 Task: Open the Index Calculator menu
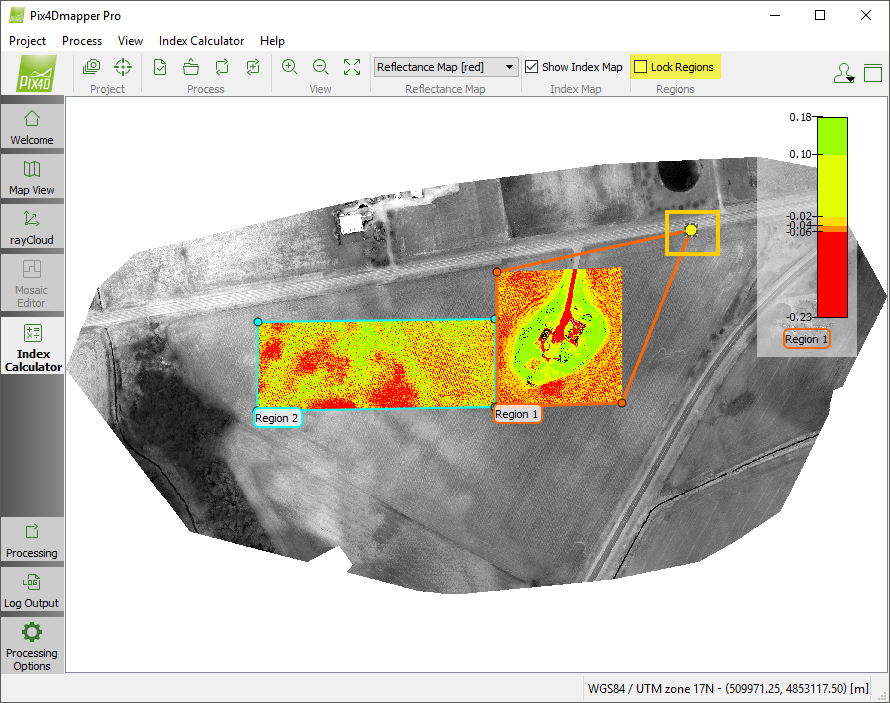tap(201, 41)
